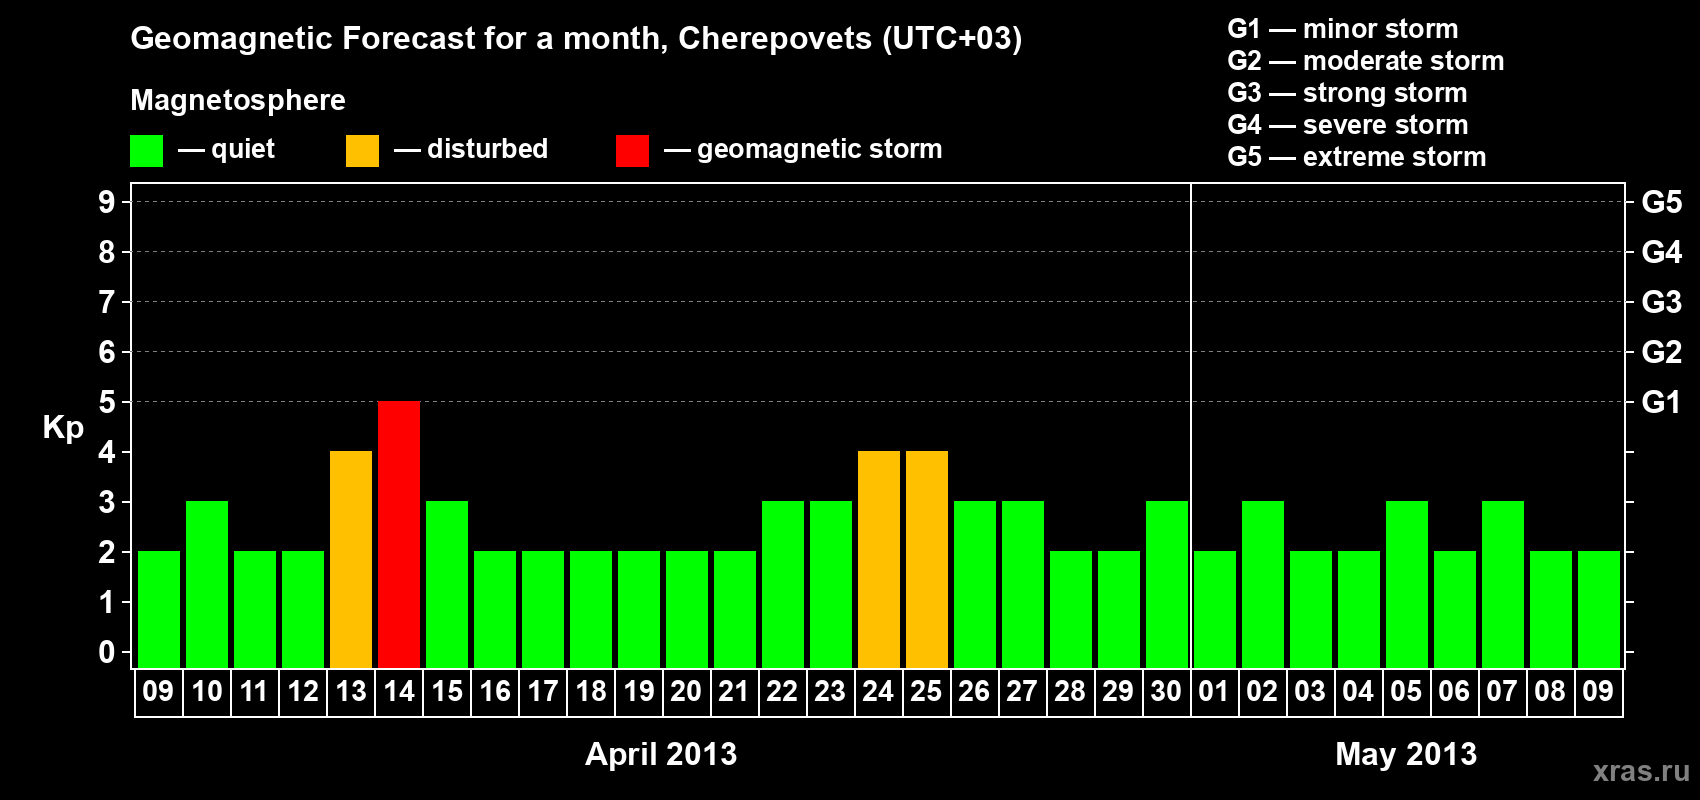Click the right-axis 'G1' label
Screen dimensions: 1700x800
coord(1662,402)
